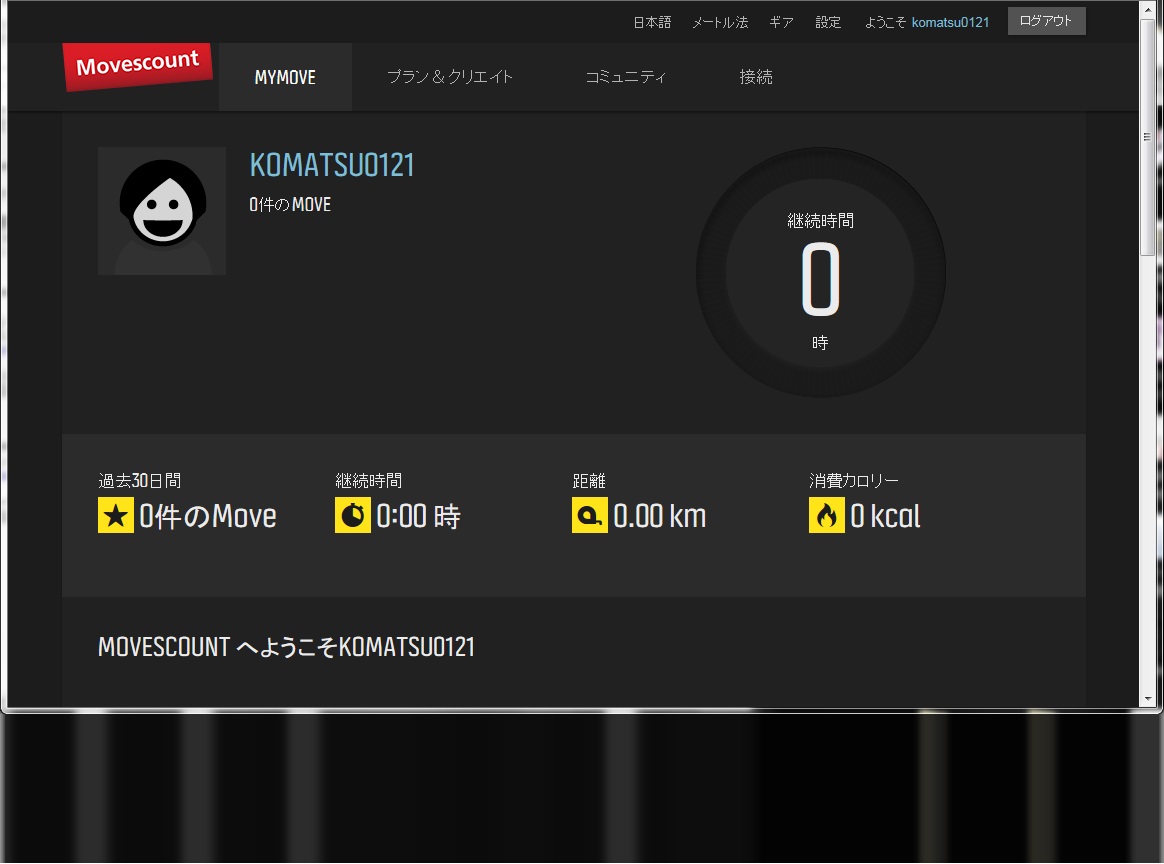
Task: Click the 0件のMOVE text under username
Action: click(x=290, y=205)
